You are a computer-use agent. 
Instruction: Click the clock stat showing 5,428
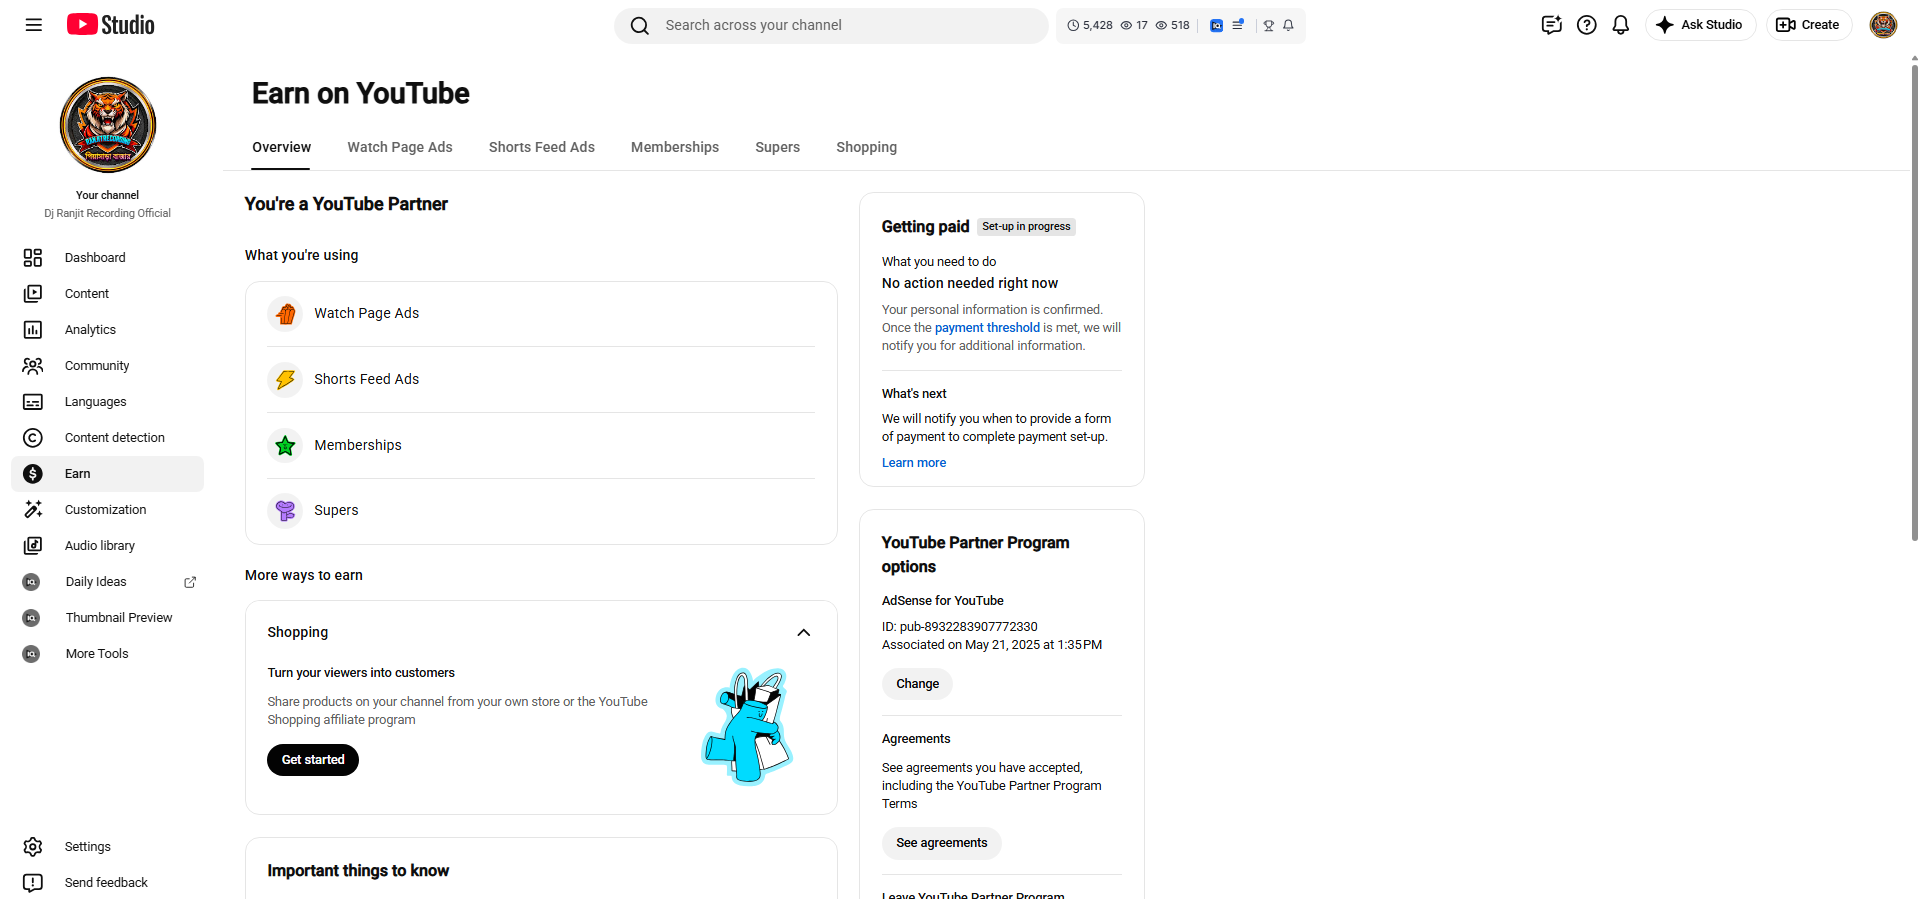[1090, 26]
